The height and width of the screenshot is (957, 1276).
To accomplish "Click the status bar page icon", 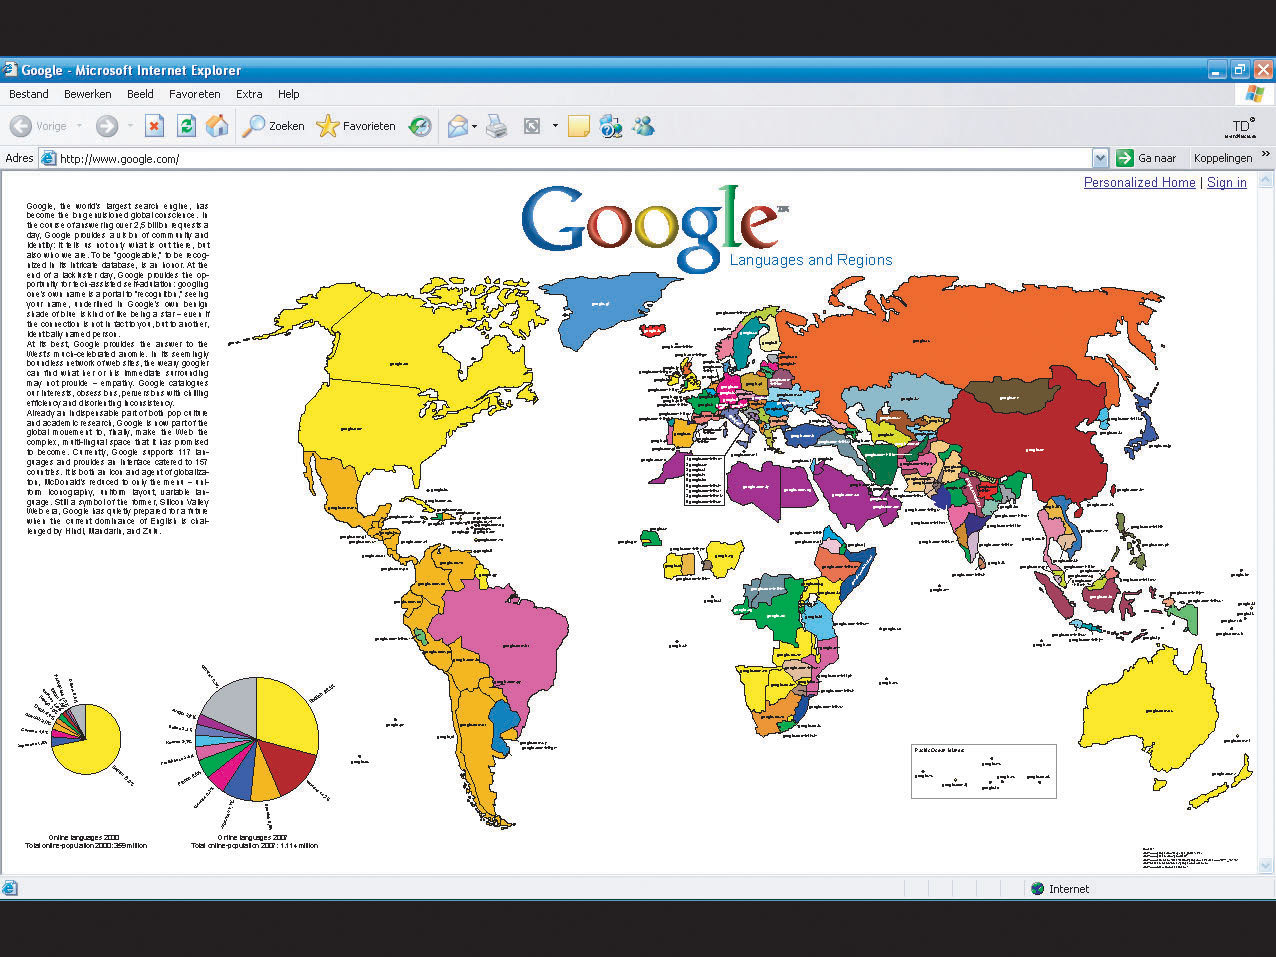I will (x=10, y=888).
